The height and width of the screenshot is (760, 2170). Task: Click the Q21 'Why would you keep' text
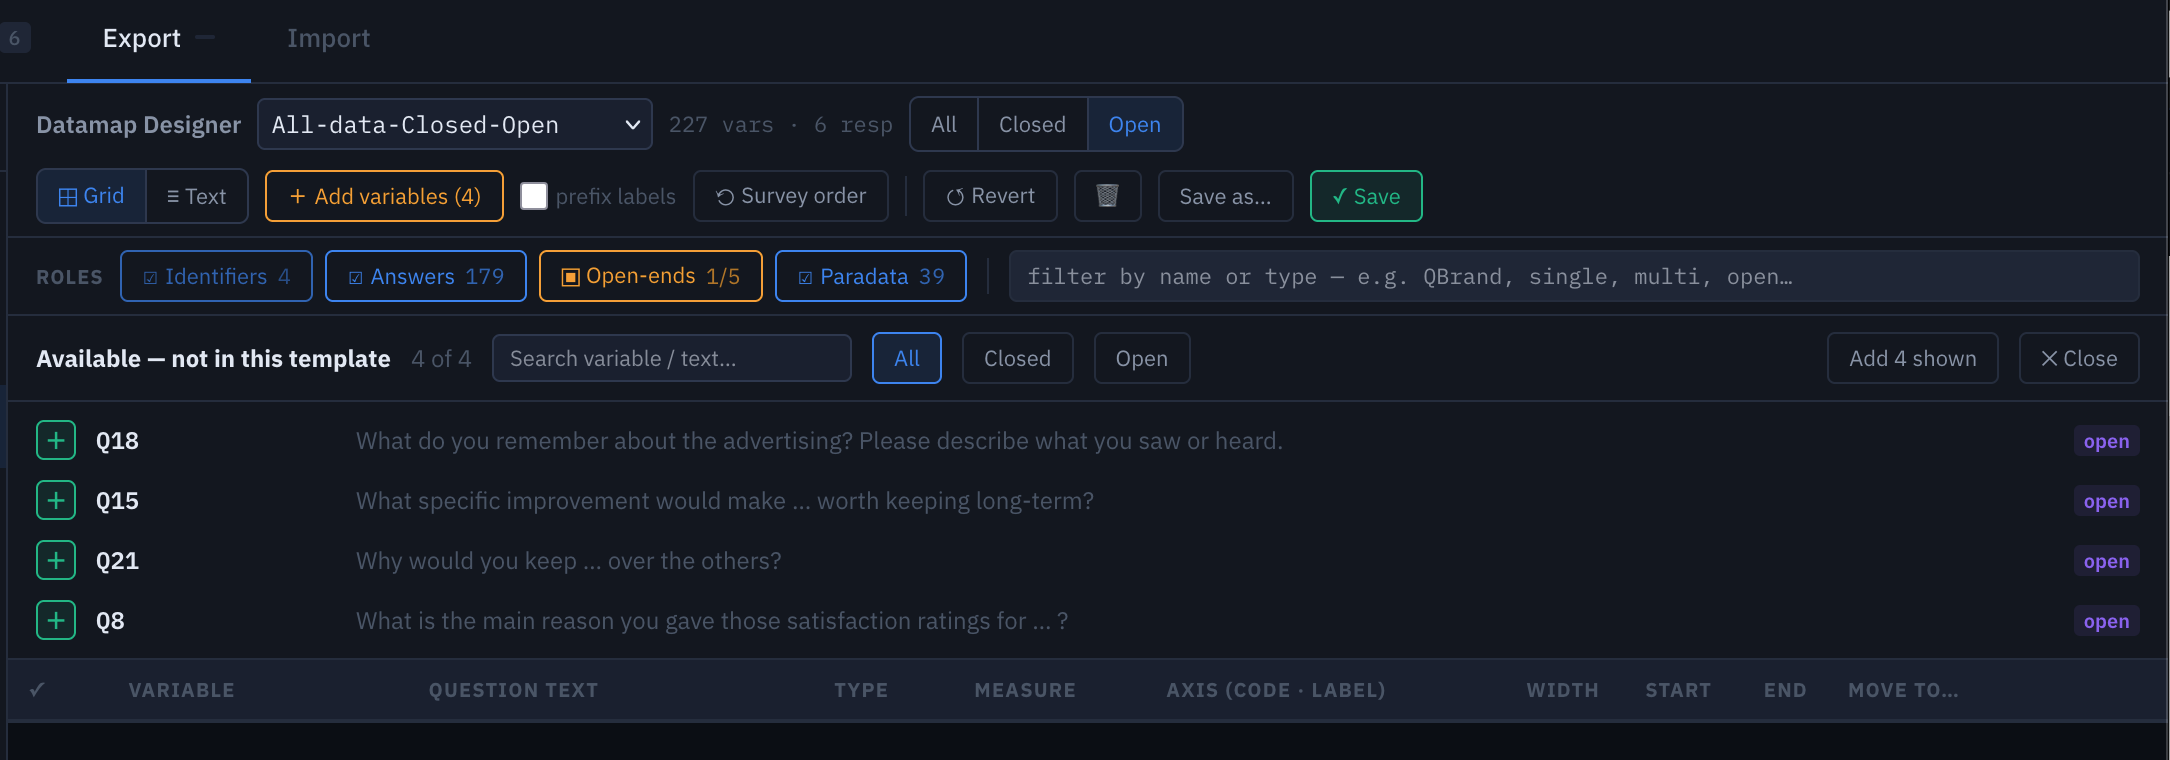[x=568, y=561]
